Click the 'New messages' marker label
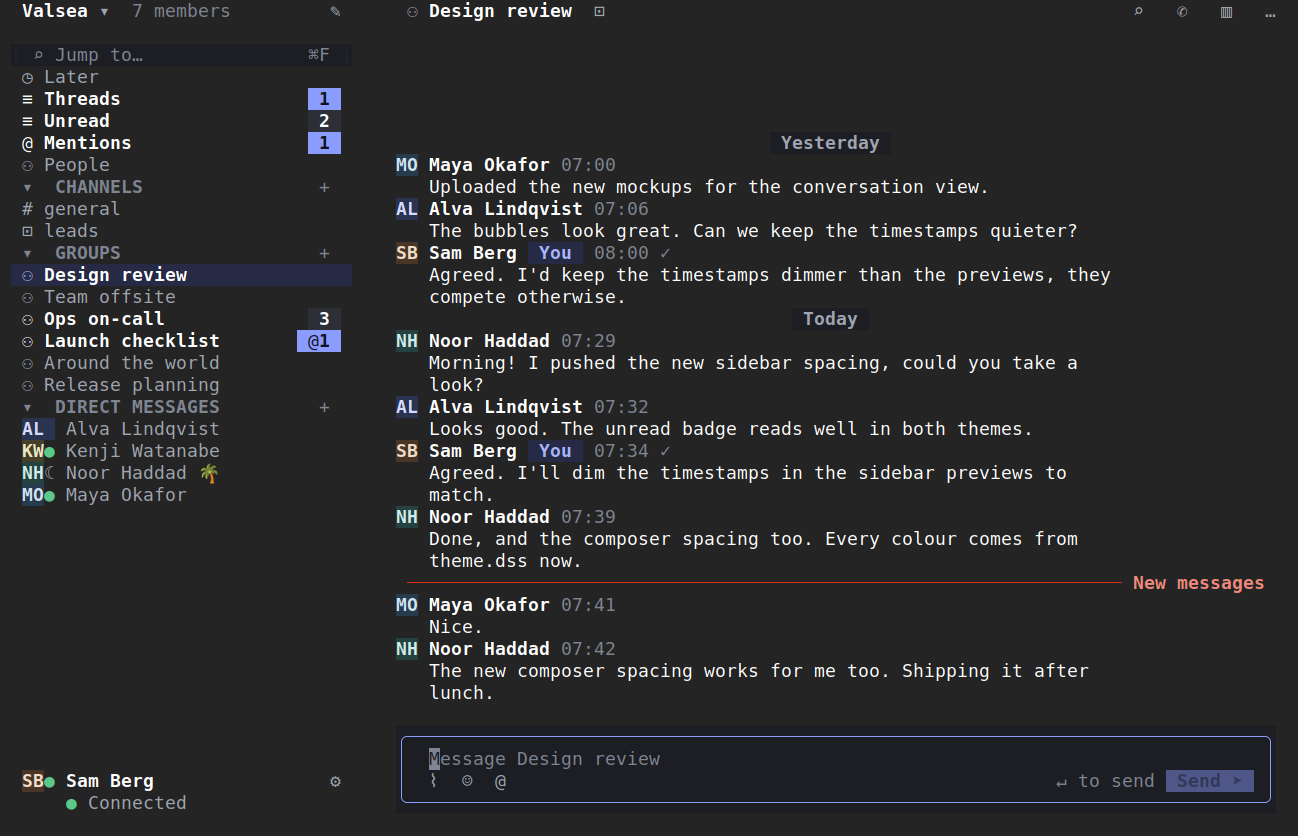Viewport: 1298px width, 836px height. click(x=1199, y=583)
